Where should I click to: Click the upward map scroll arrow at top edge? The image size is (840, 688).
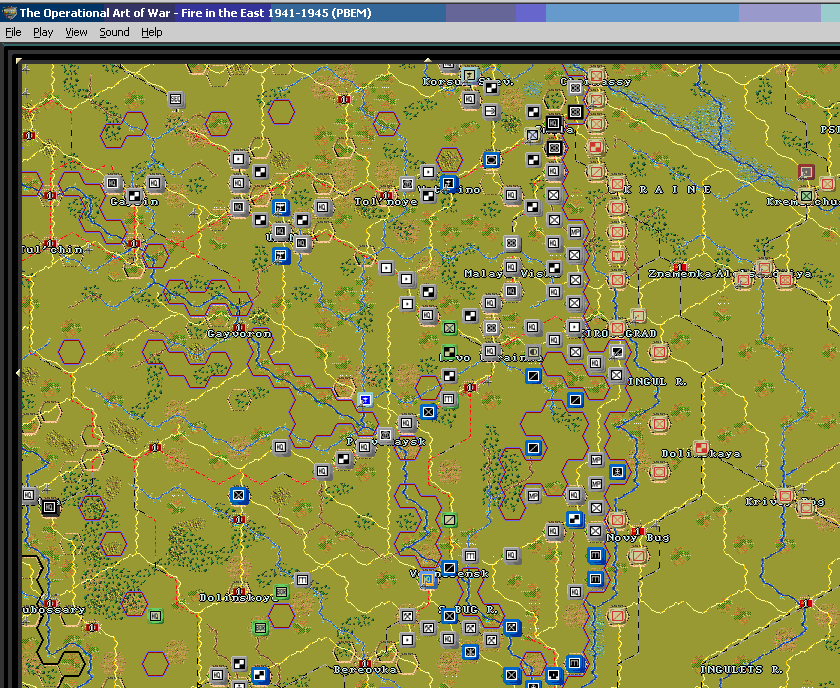(x=428, y=60)
